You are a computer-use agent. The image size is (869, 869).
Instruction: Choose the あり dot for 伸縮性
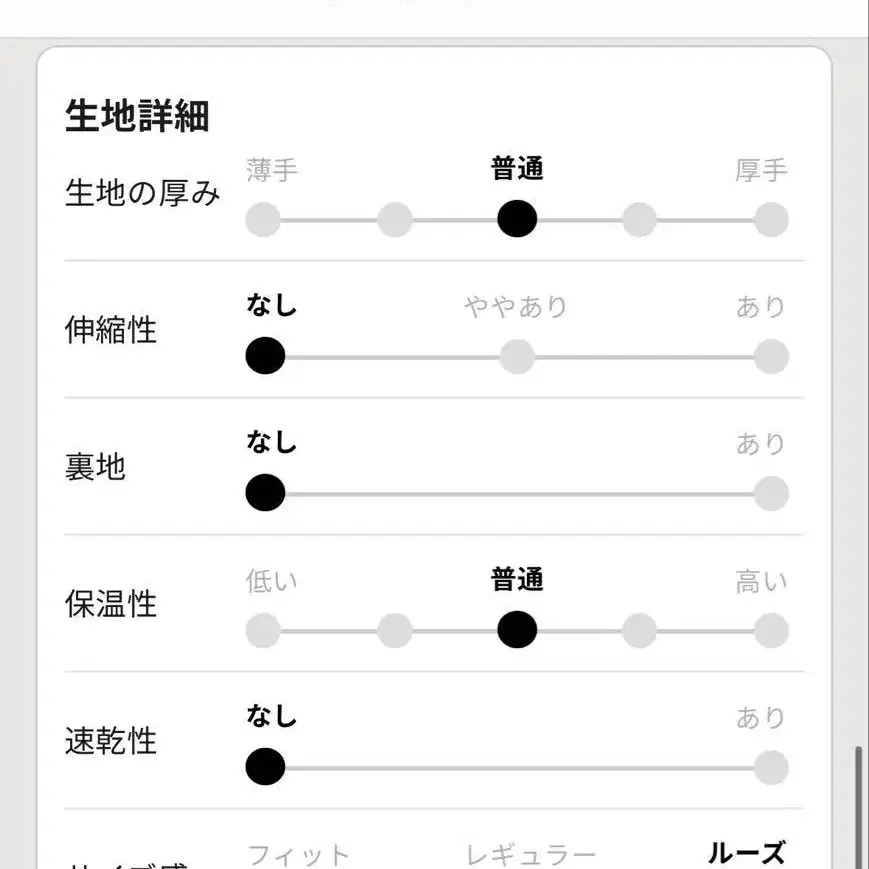coord(771,356)
